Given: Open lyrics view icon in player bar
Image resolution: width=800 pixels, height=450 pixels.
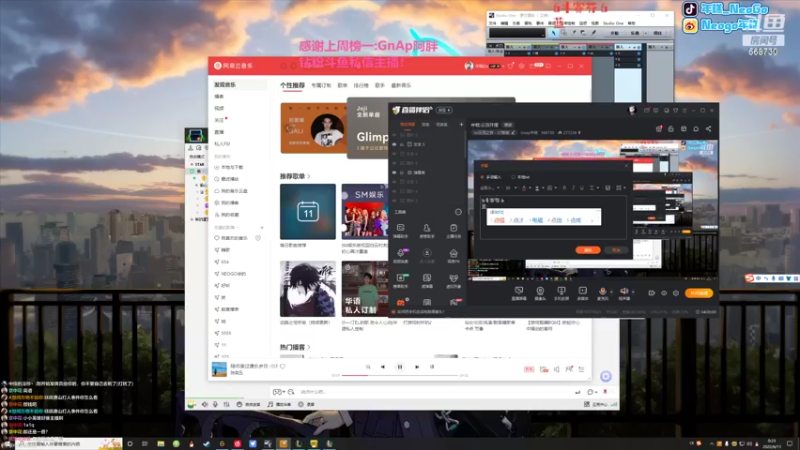Looking at the screenshot, I should [x=432, y=366].
